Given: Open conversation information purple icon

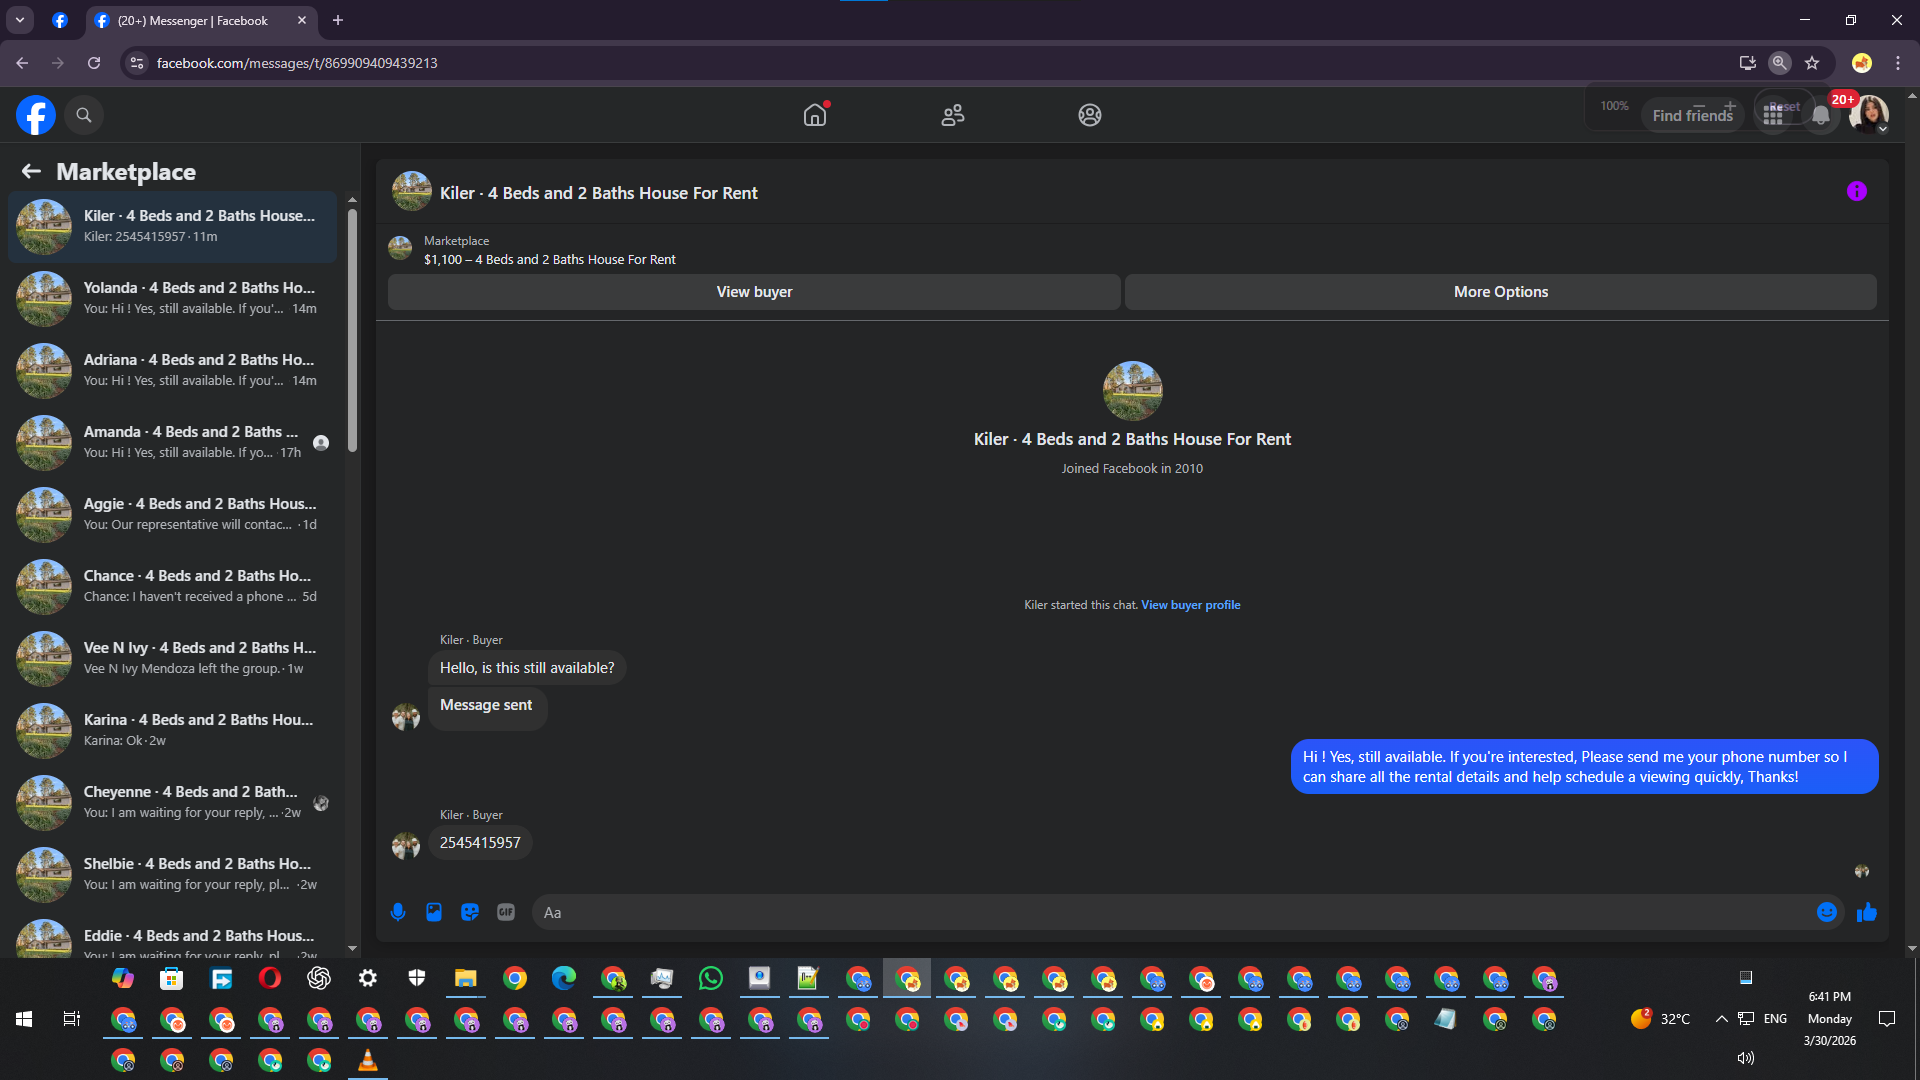Looking at the screenshot, I should click(1856, 191).
